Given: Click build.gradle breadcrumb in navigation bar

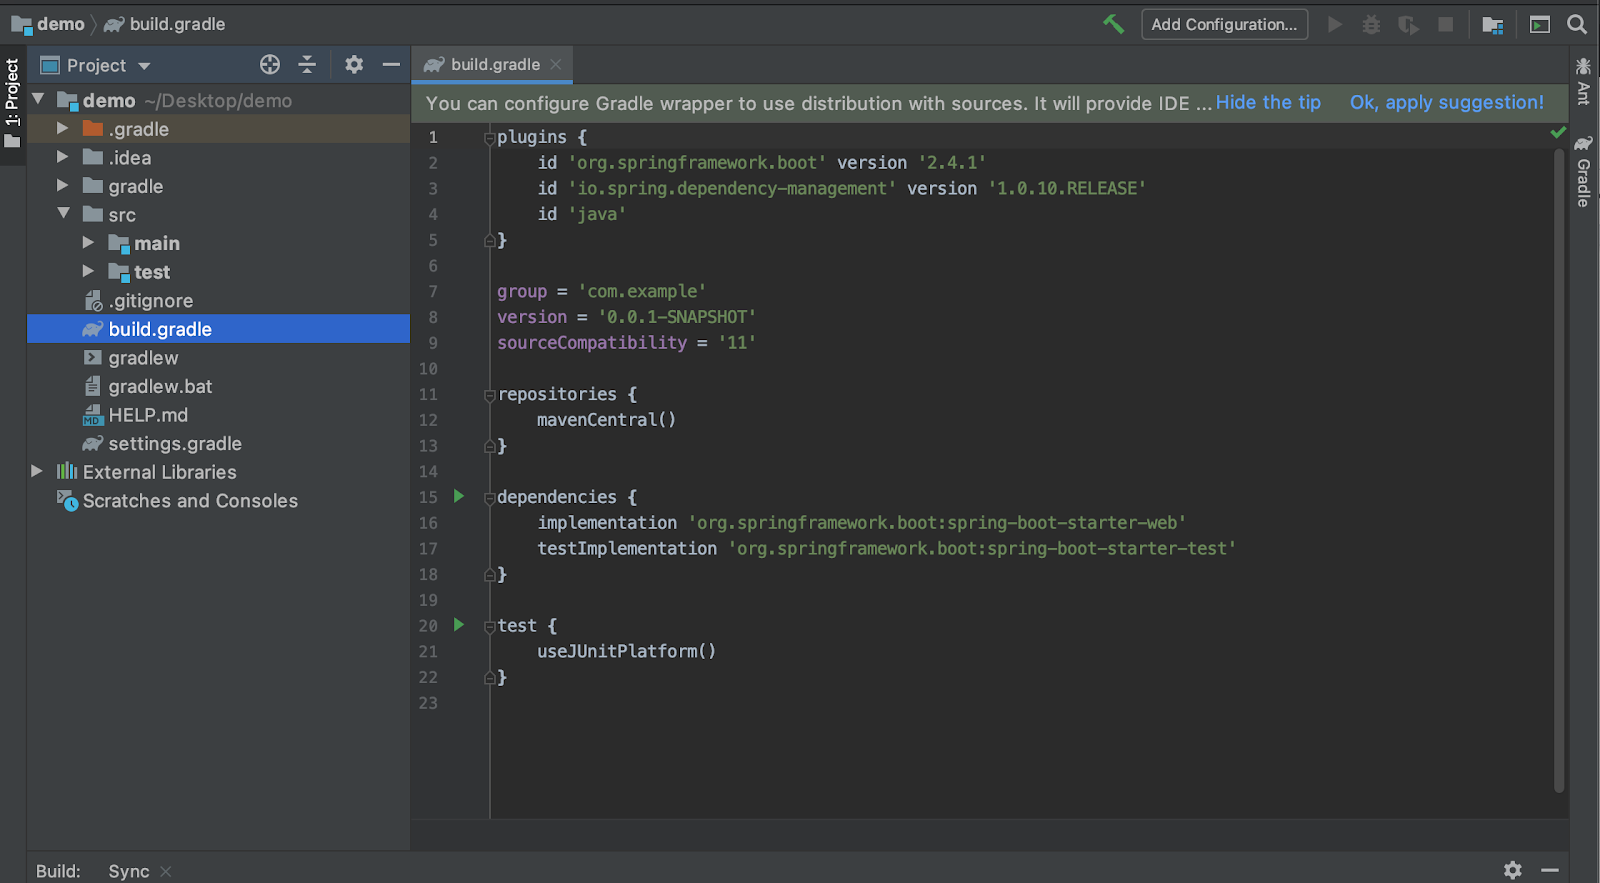Looking at the screenshot, I should click(x=165, y=24).
